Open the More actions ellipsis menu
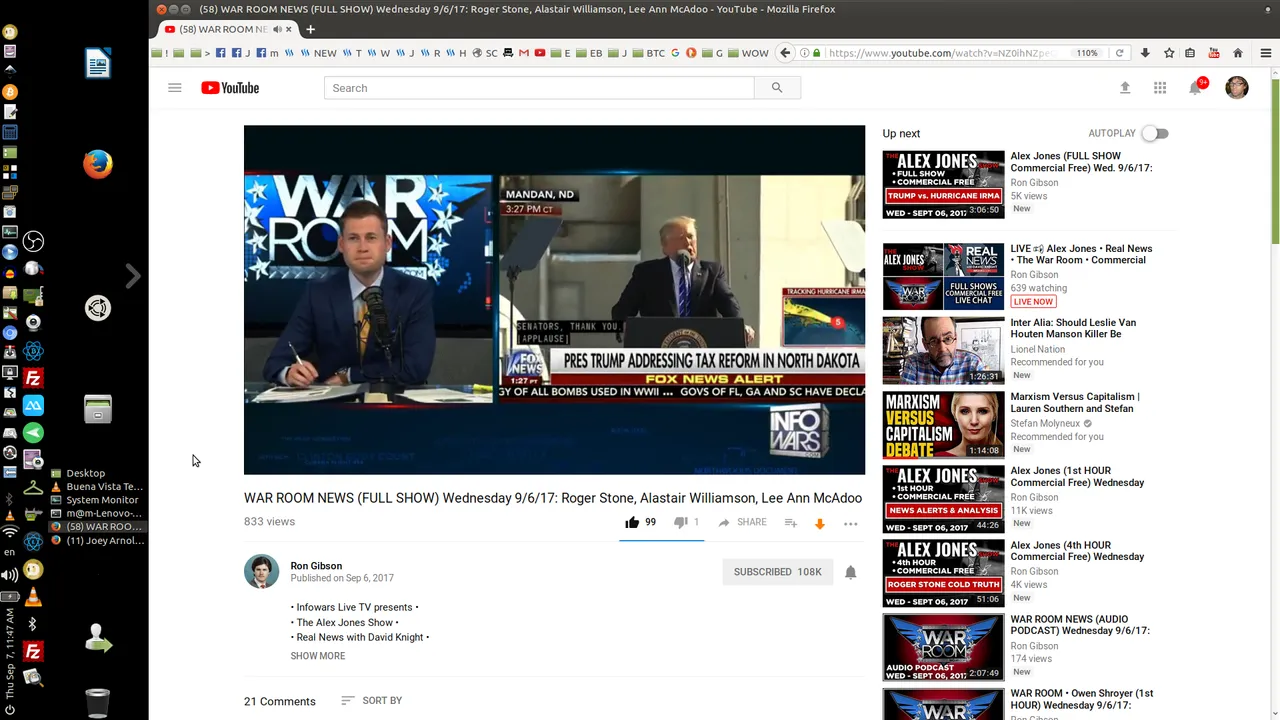 (851, 523)
